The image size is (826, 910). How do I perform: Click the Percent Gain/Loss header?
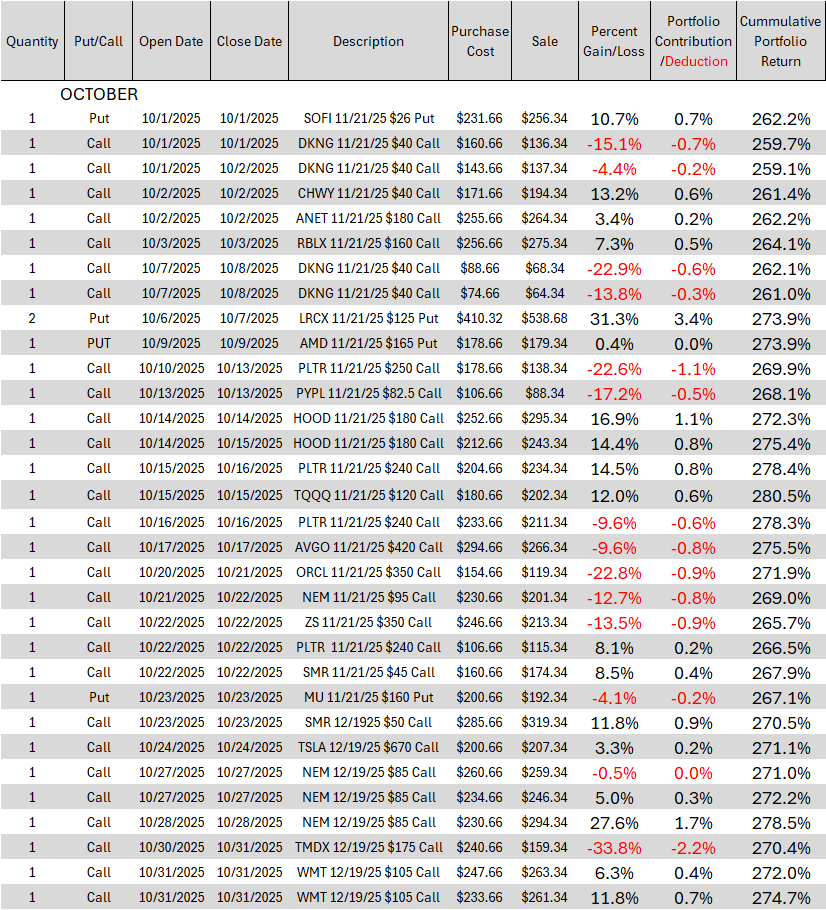[x=614, y=41]
